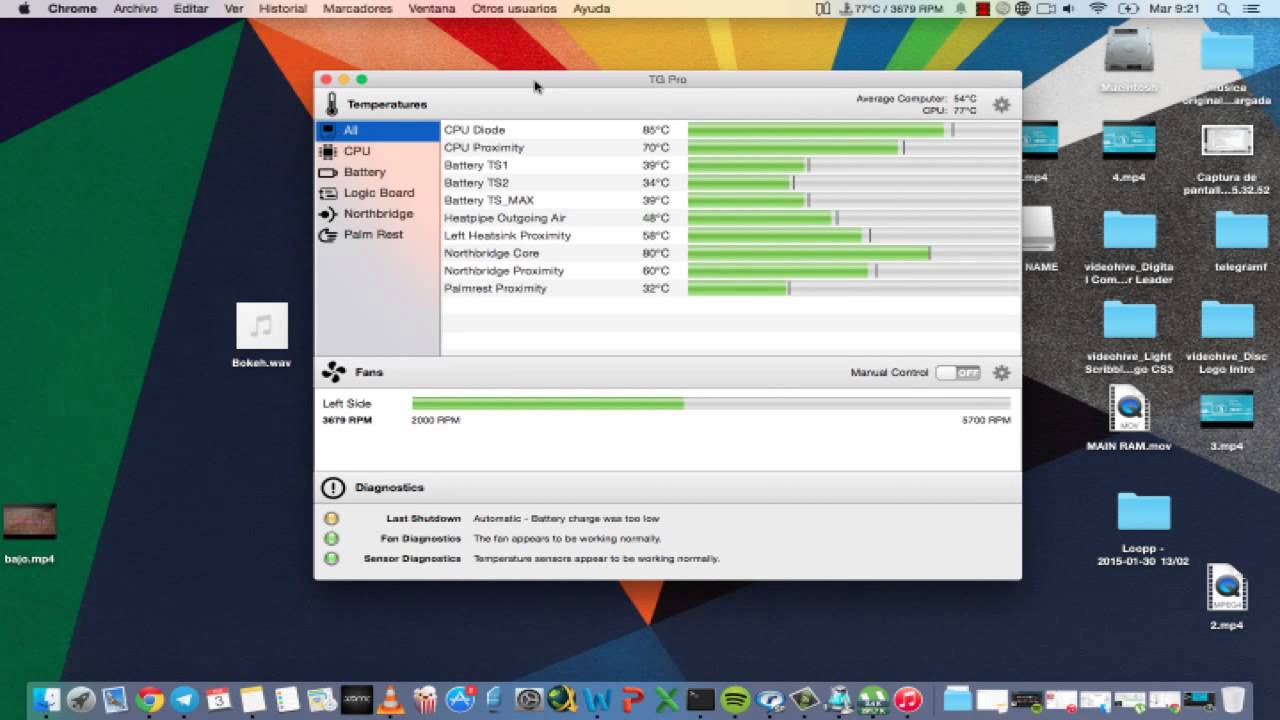This screenshot has width=1280, height=720.
Task: Choose Logic Board in the sidebar
Action: pyautogui.click(x=378, y=193)
